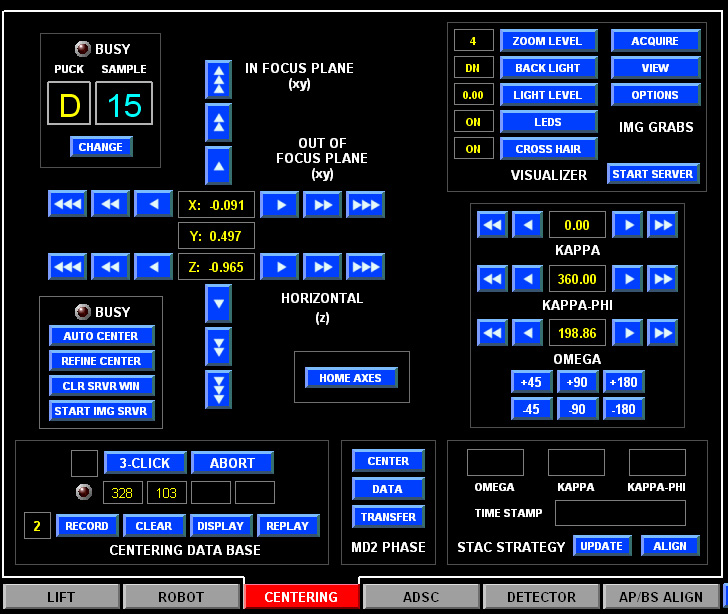
Task: Toggle the CROSS HAIR button
Action: click(548, 149)
